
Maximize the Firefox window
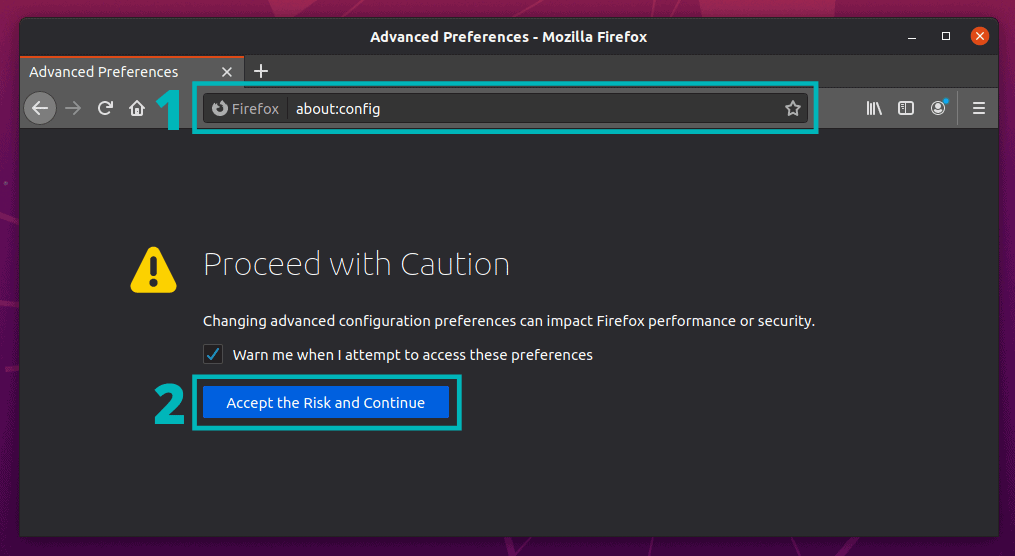(x=946, y=36)
